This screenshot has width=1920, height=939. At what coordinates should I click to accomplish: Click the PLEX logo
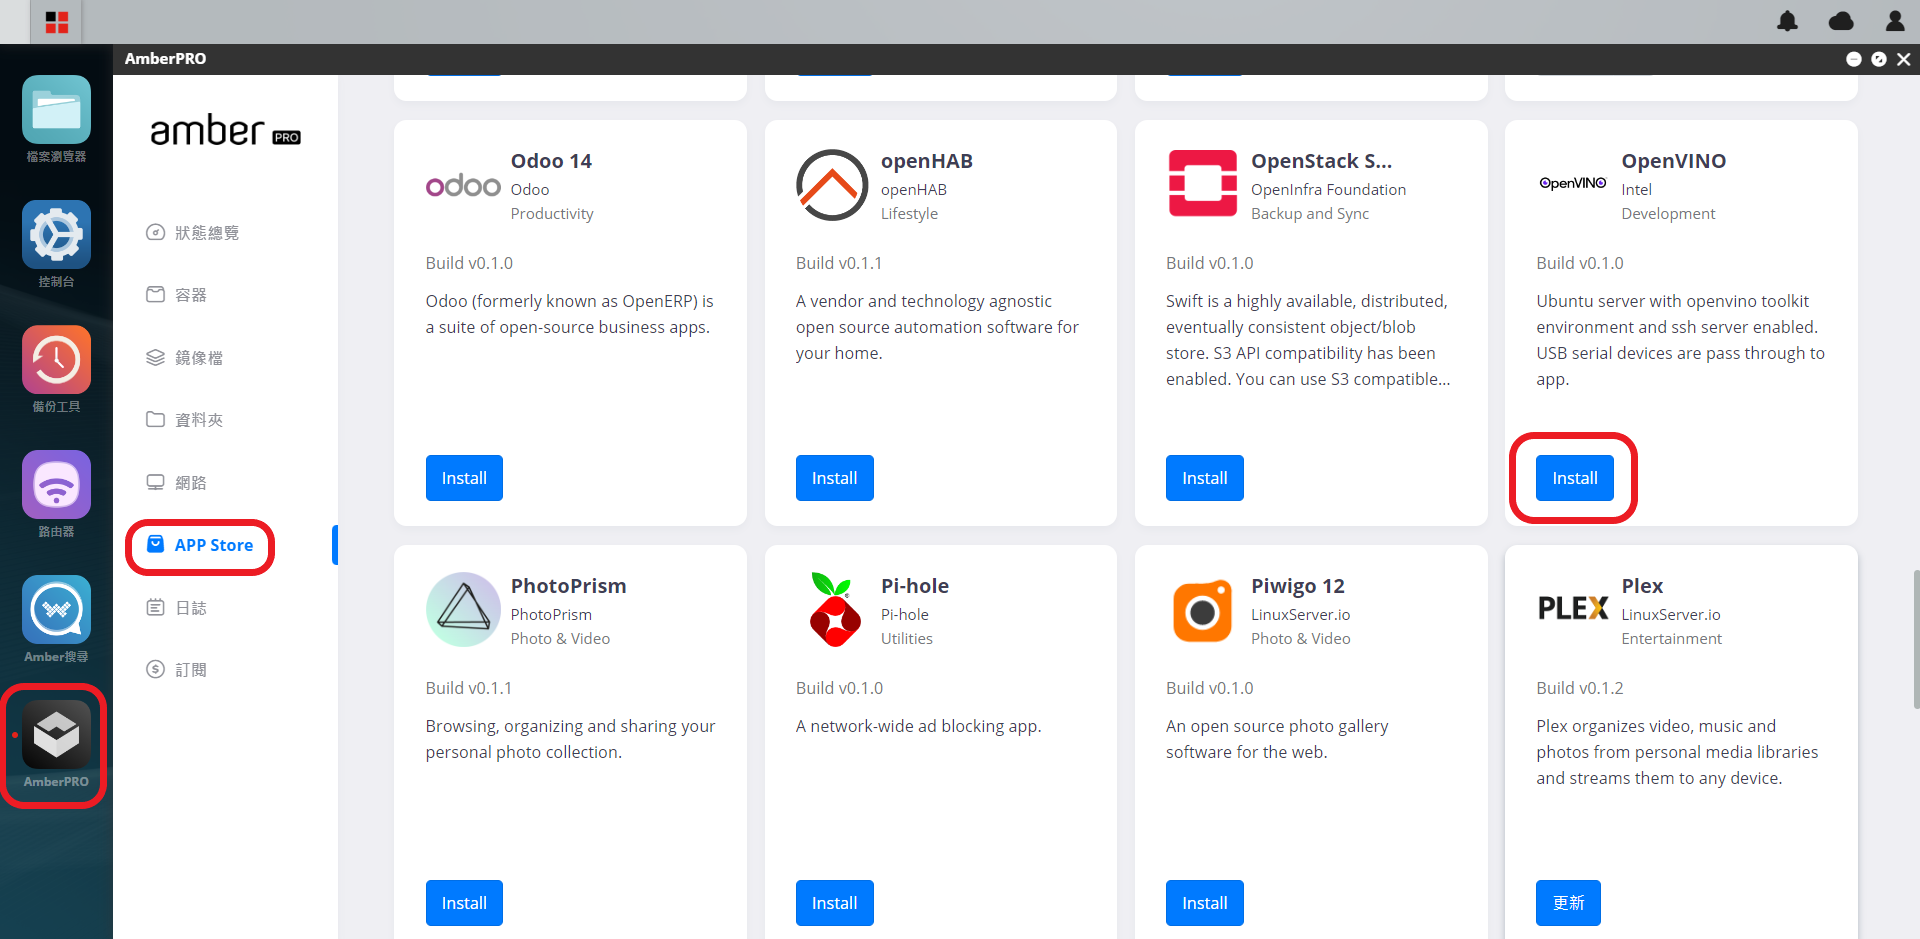point(1573,608)
